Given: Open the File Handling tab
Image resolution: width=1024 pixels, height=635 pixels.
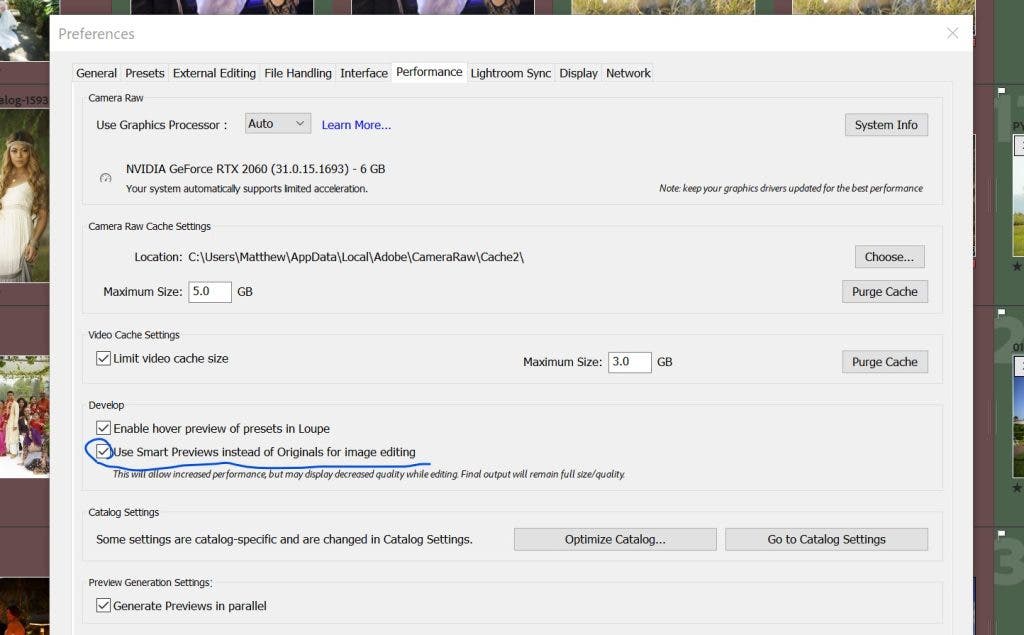Looking at the screenshot, I should (298, 73).
